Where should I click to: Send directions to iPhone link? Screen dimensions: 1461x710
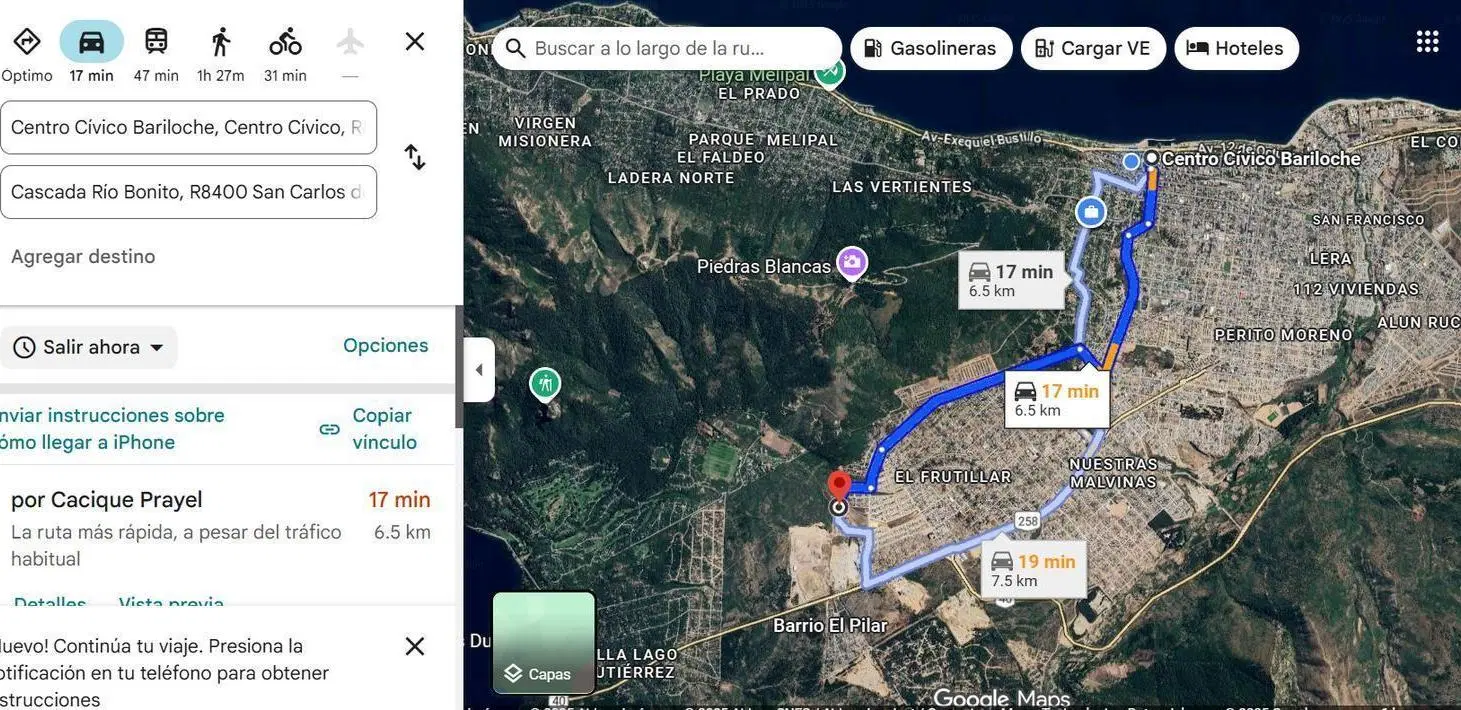pyautogui.click(x=112, y=428)
